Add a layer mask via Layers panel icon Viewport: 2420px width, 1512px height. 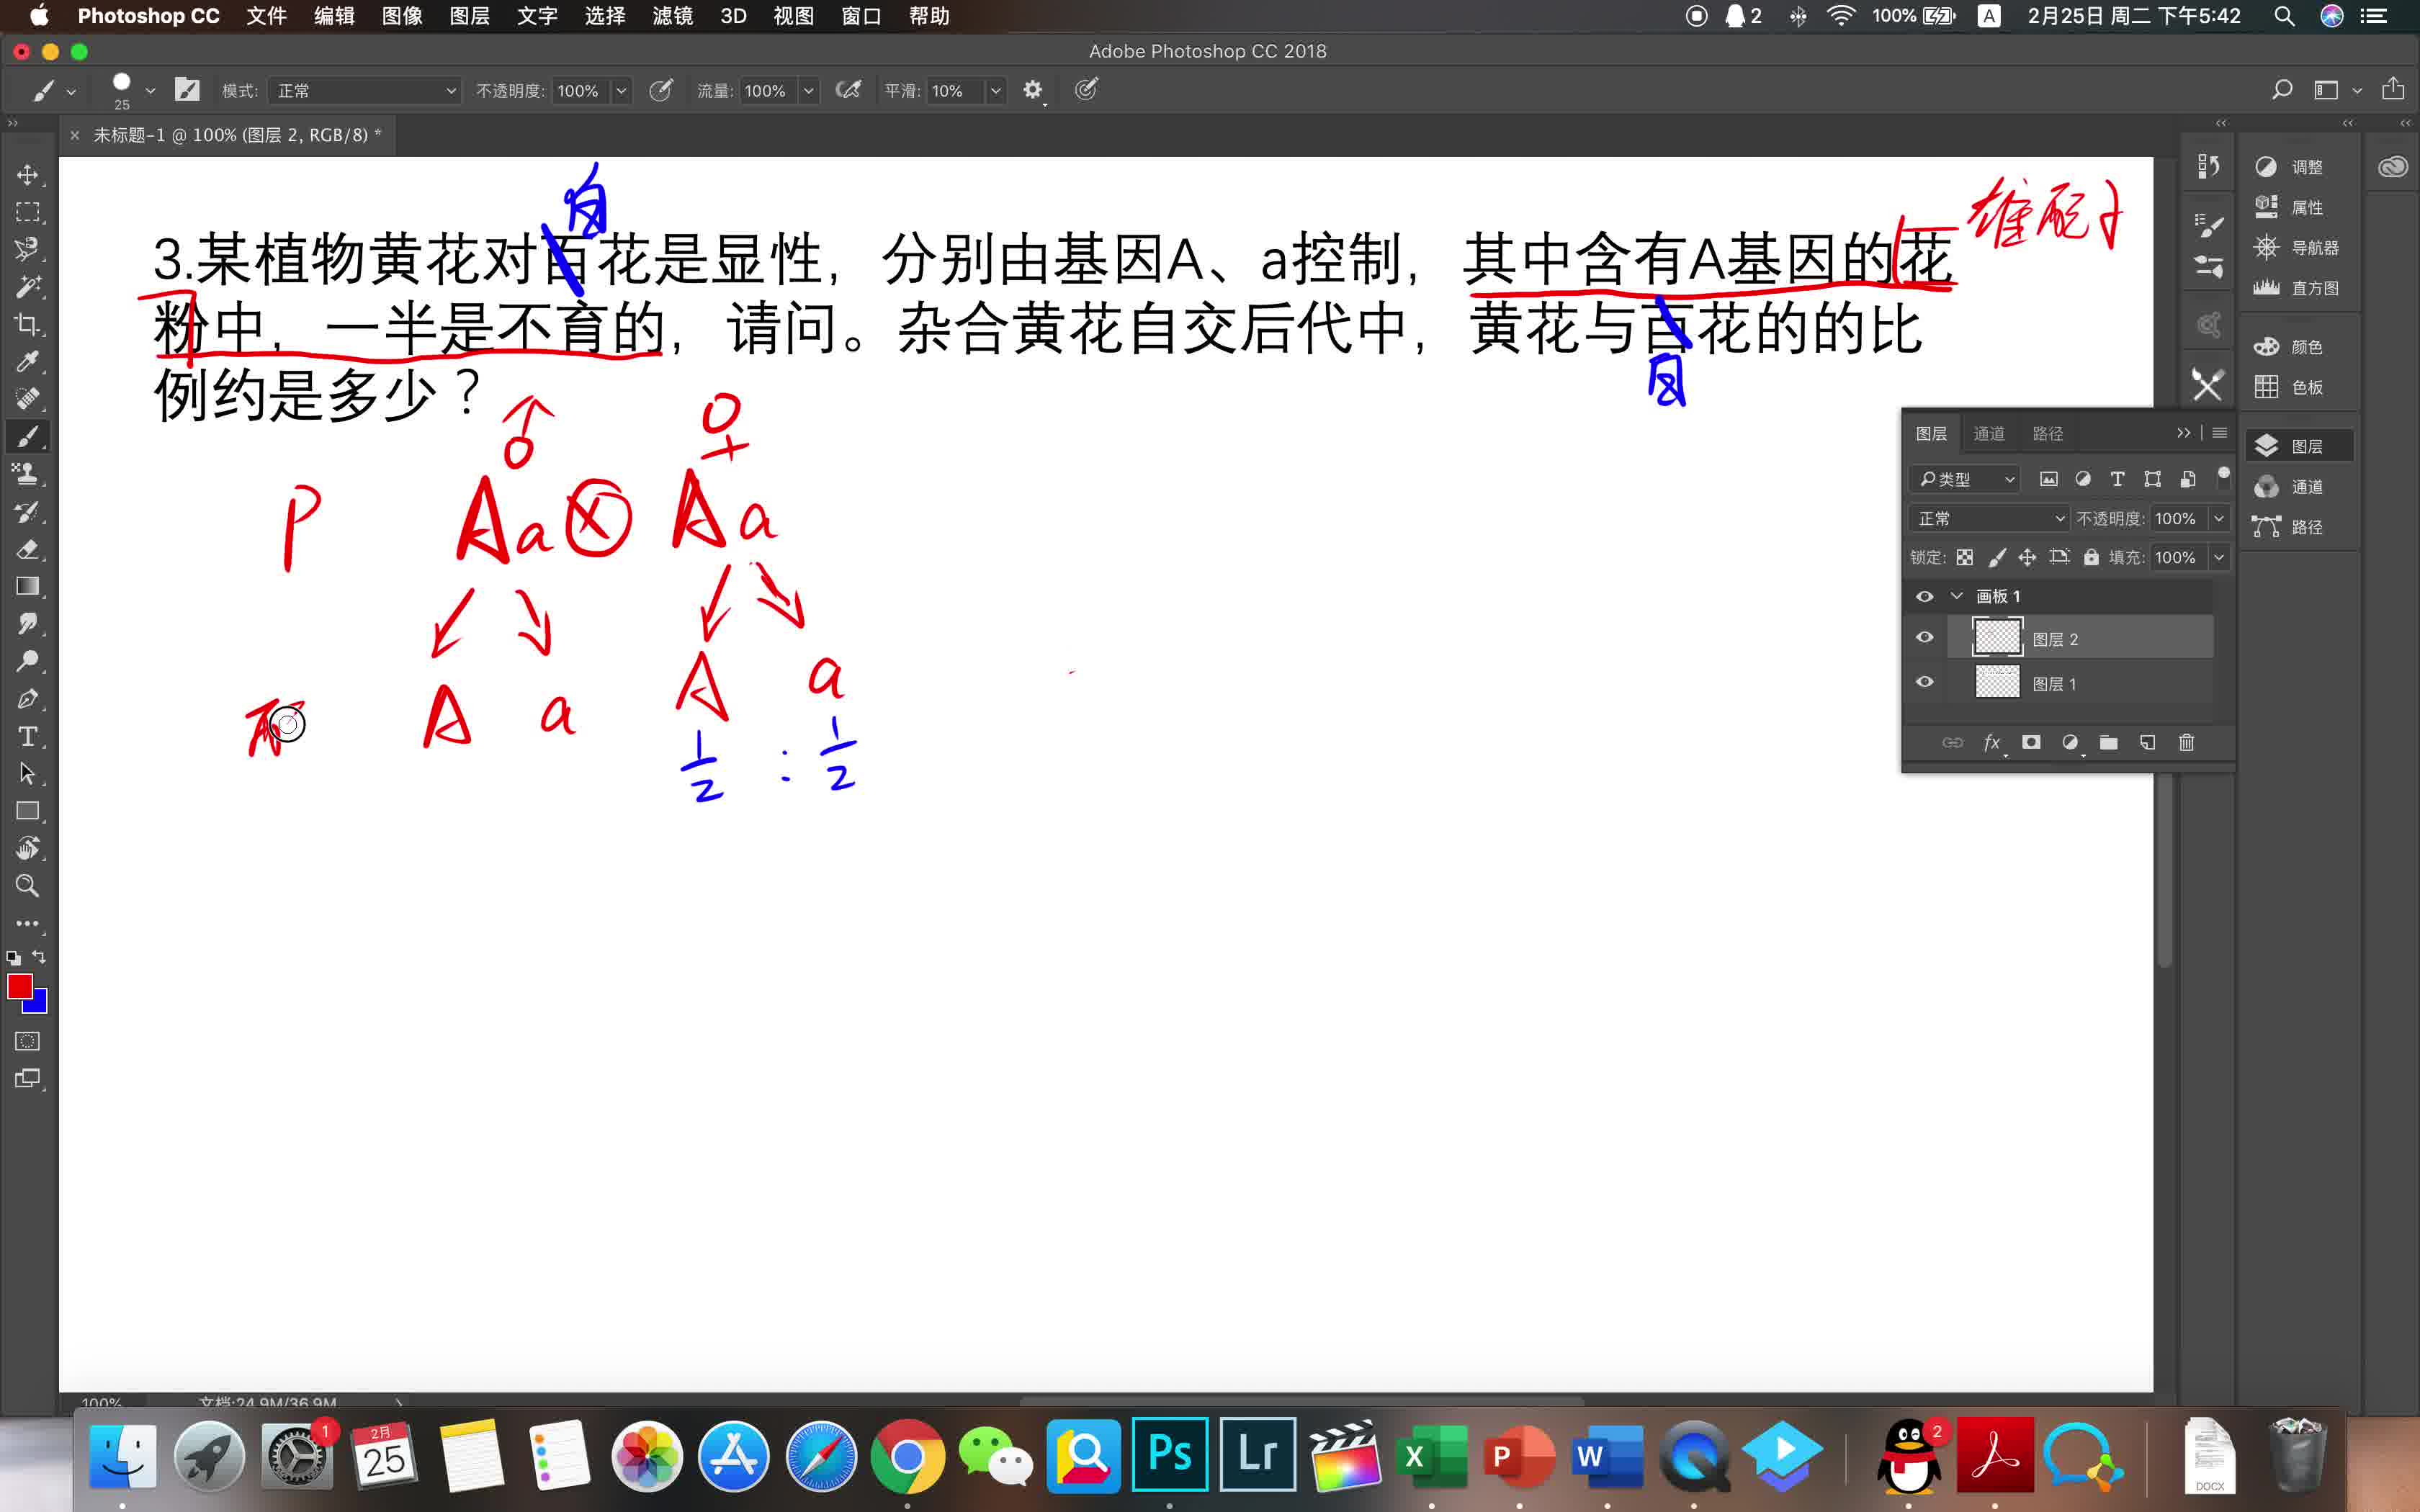point(2031,742)
